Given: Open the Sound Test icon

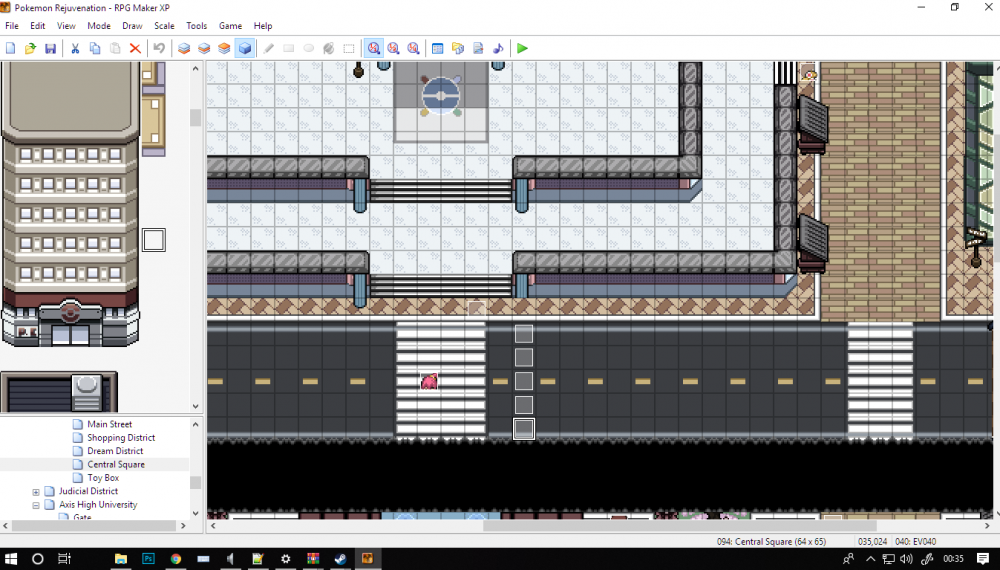Looking at the screenshot, I should click(x=498, y=48).
